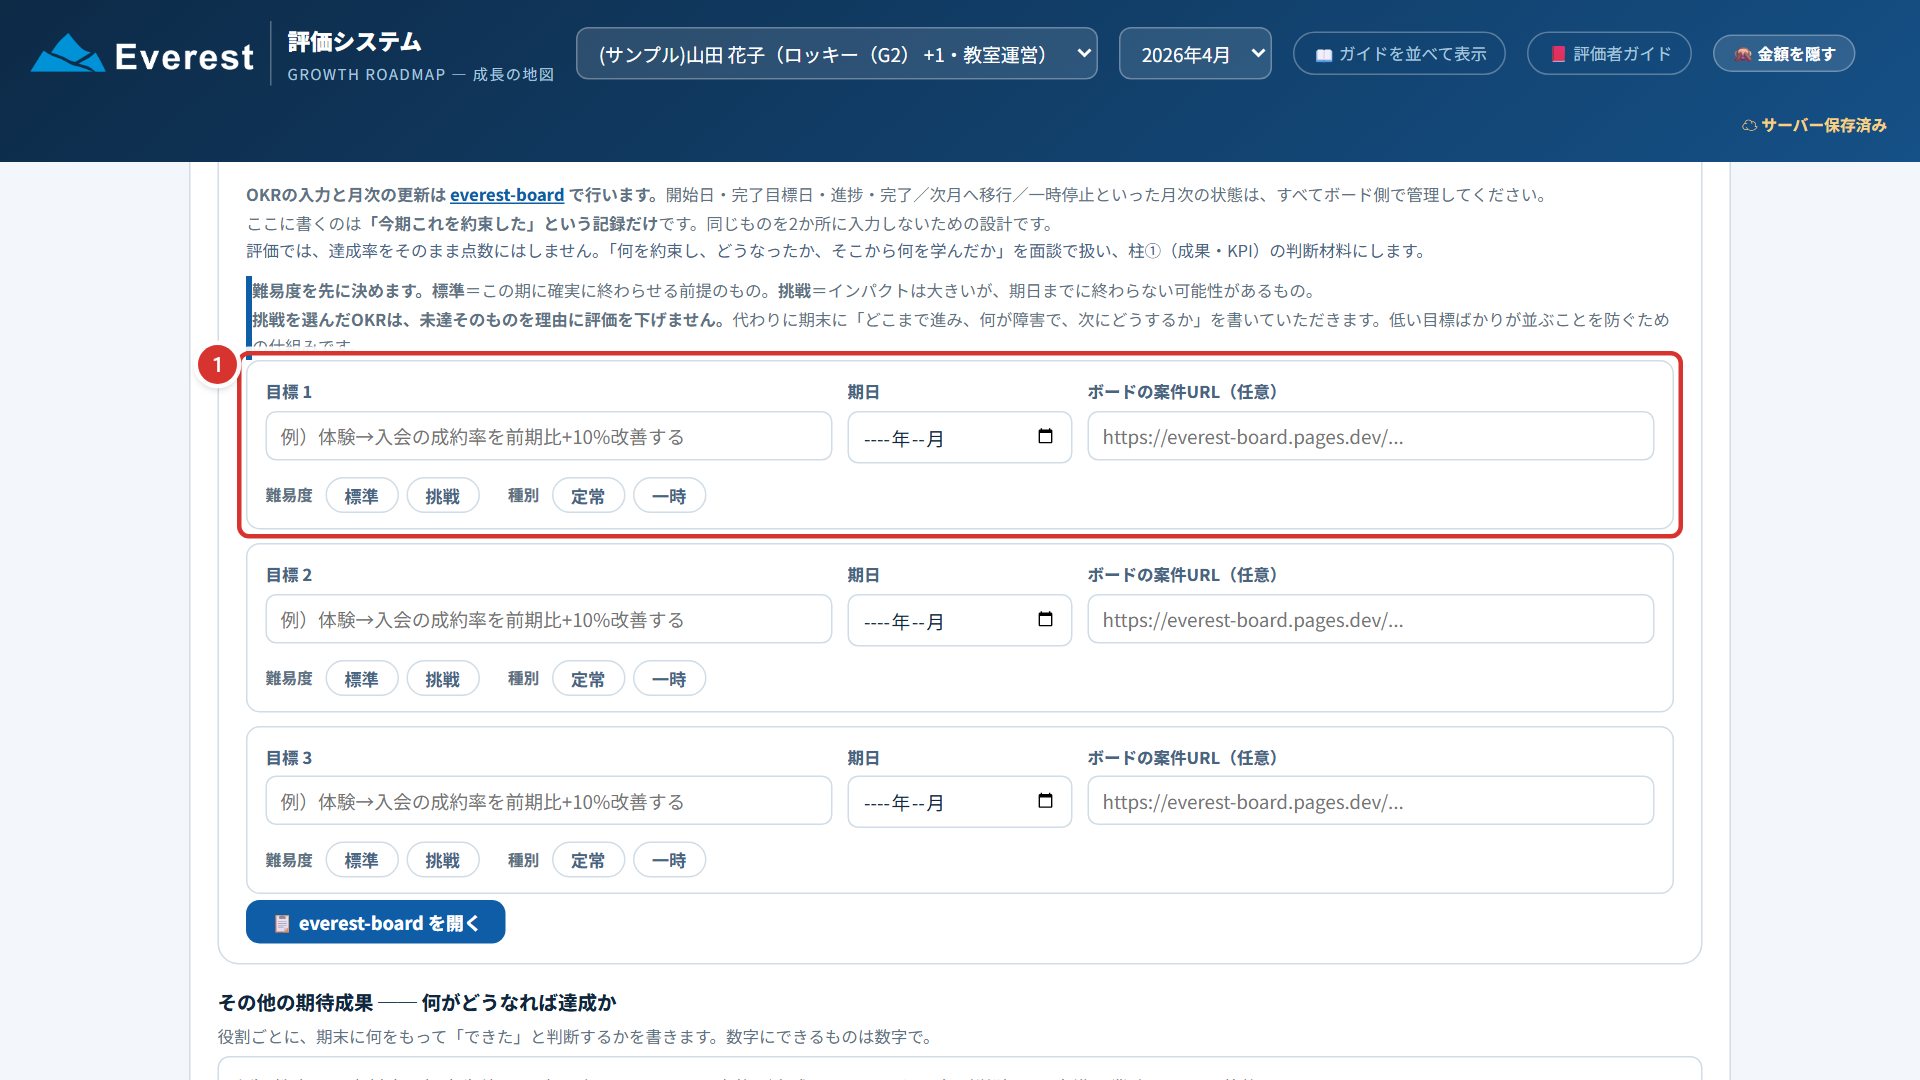
Task: Click 目標 3 期日 month field
Action: coord(959,801)
